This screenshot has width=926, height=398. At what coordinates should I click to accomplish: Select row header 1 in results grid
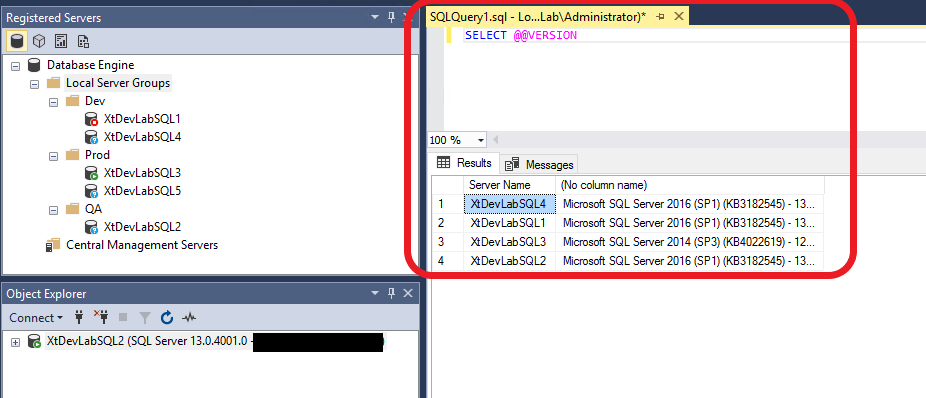point(448,204)
